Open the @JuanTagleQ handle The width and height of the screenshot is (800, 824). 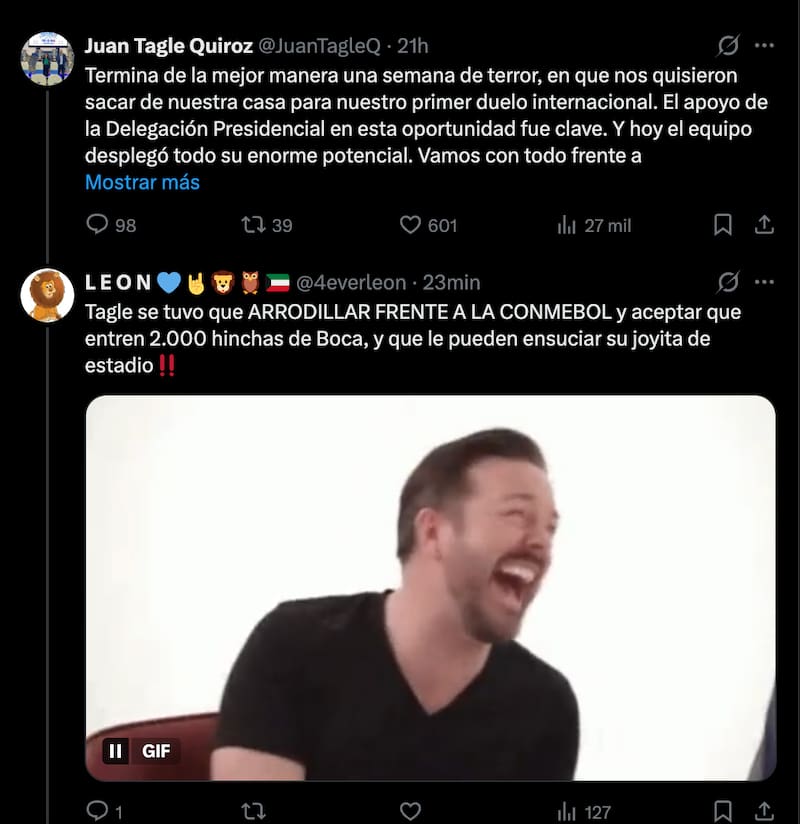[x=320, y=46]
